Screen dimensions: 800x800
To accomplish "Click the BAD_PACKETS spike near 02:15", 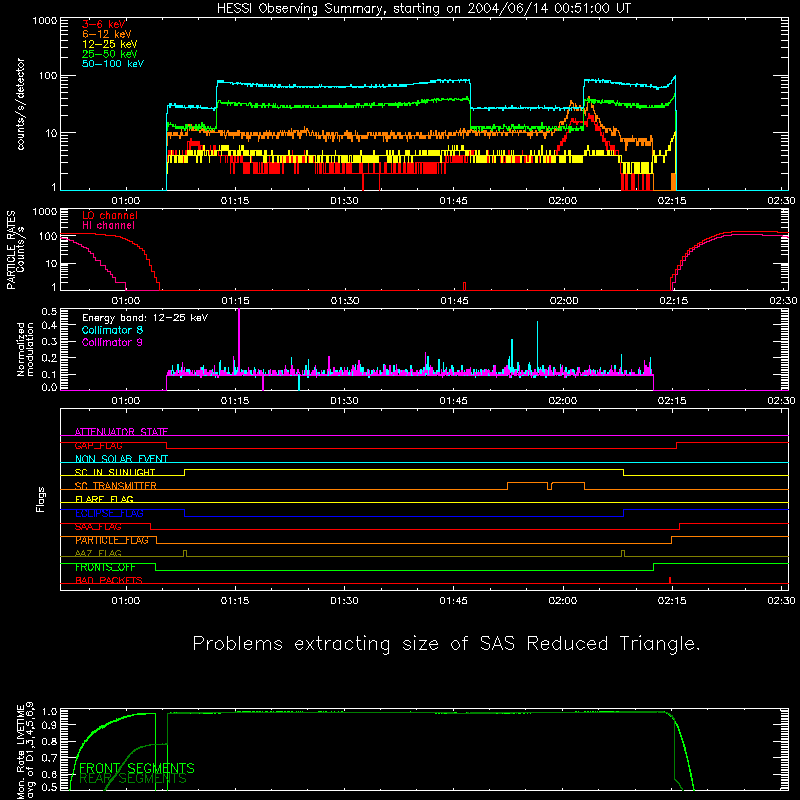I will coord(670,580).
